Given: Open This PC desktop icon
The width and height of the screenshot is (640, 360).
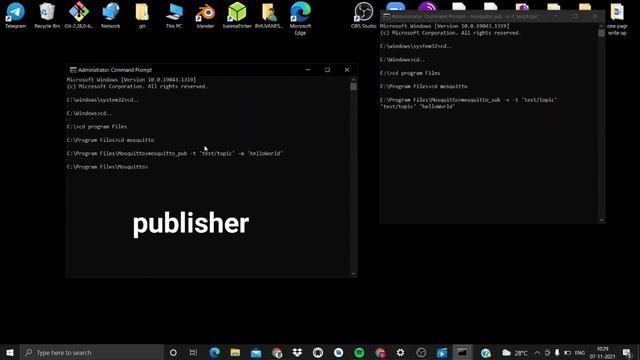Looking at the screenshot, I should click(x=174, y=15).
